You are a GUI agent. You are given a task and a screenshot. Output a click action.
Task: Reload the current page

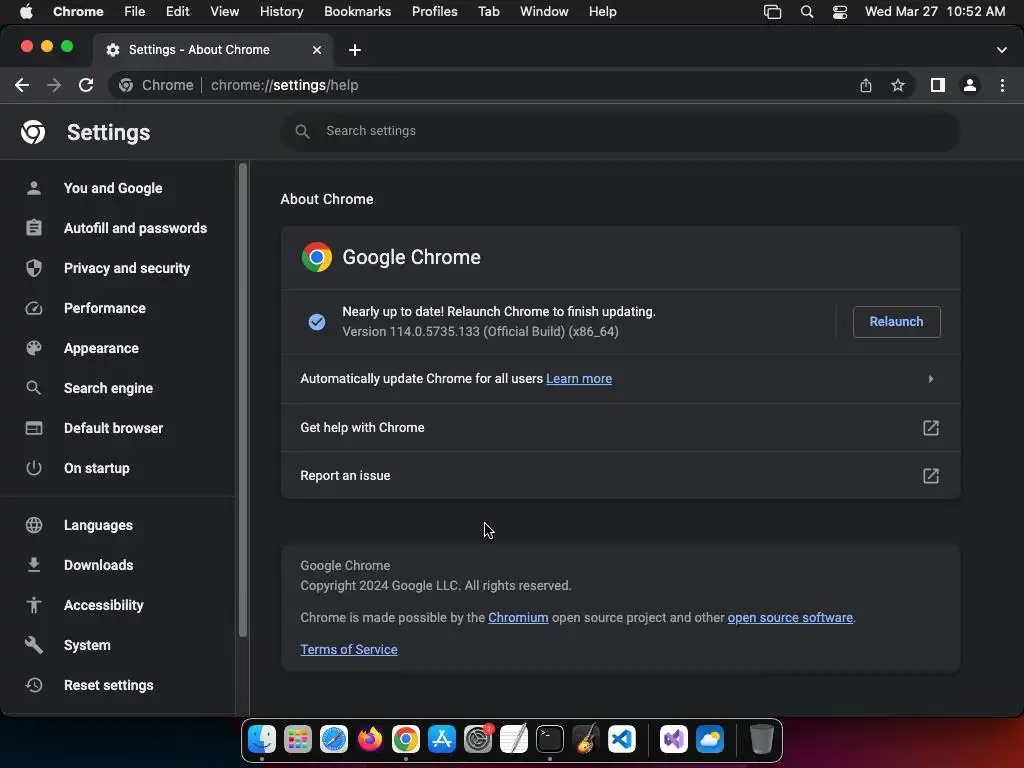pyautogui.click(x=86, y=85)
